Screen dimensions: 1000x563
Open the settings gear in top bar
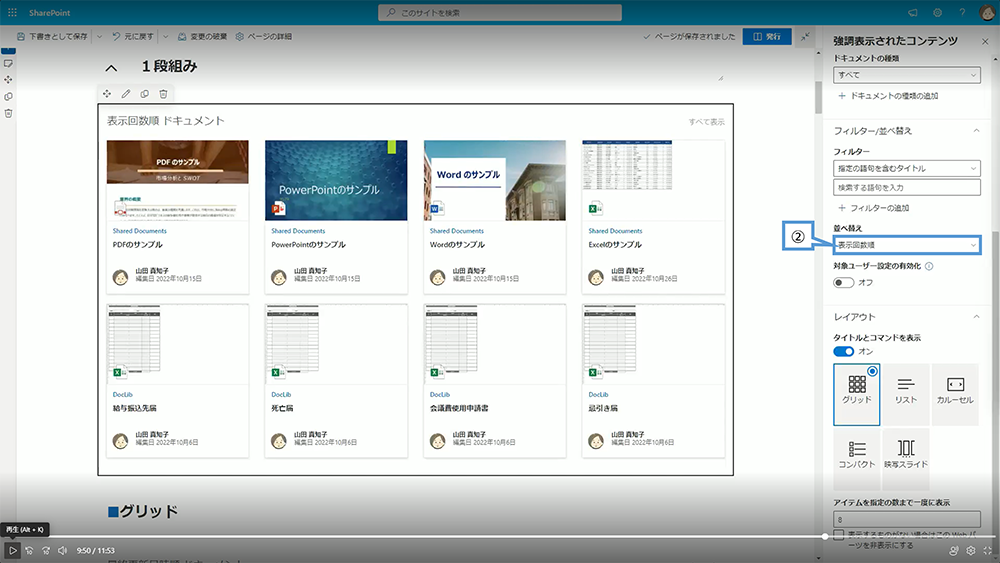938,13
